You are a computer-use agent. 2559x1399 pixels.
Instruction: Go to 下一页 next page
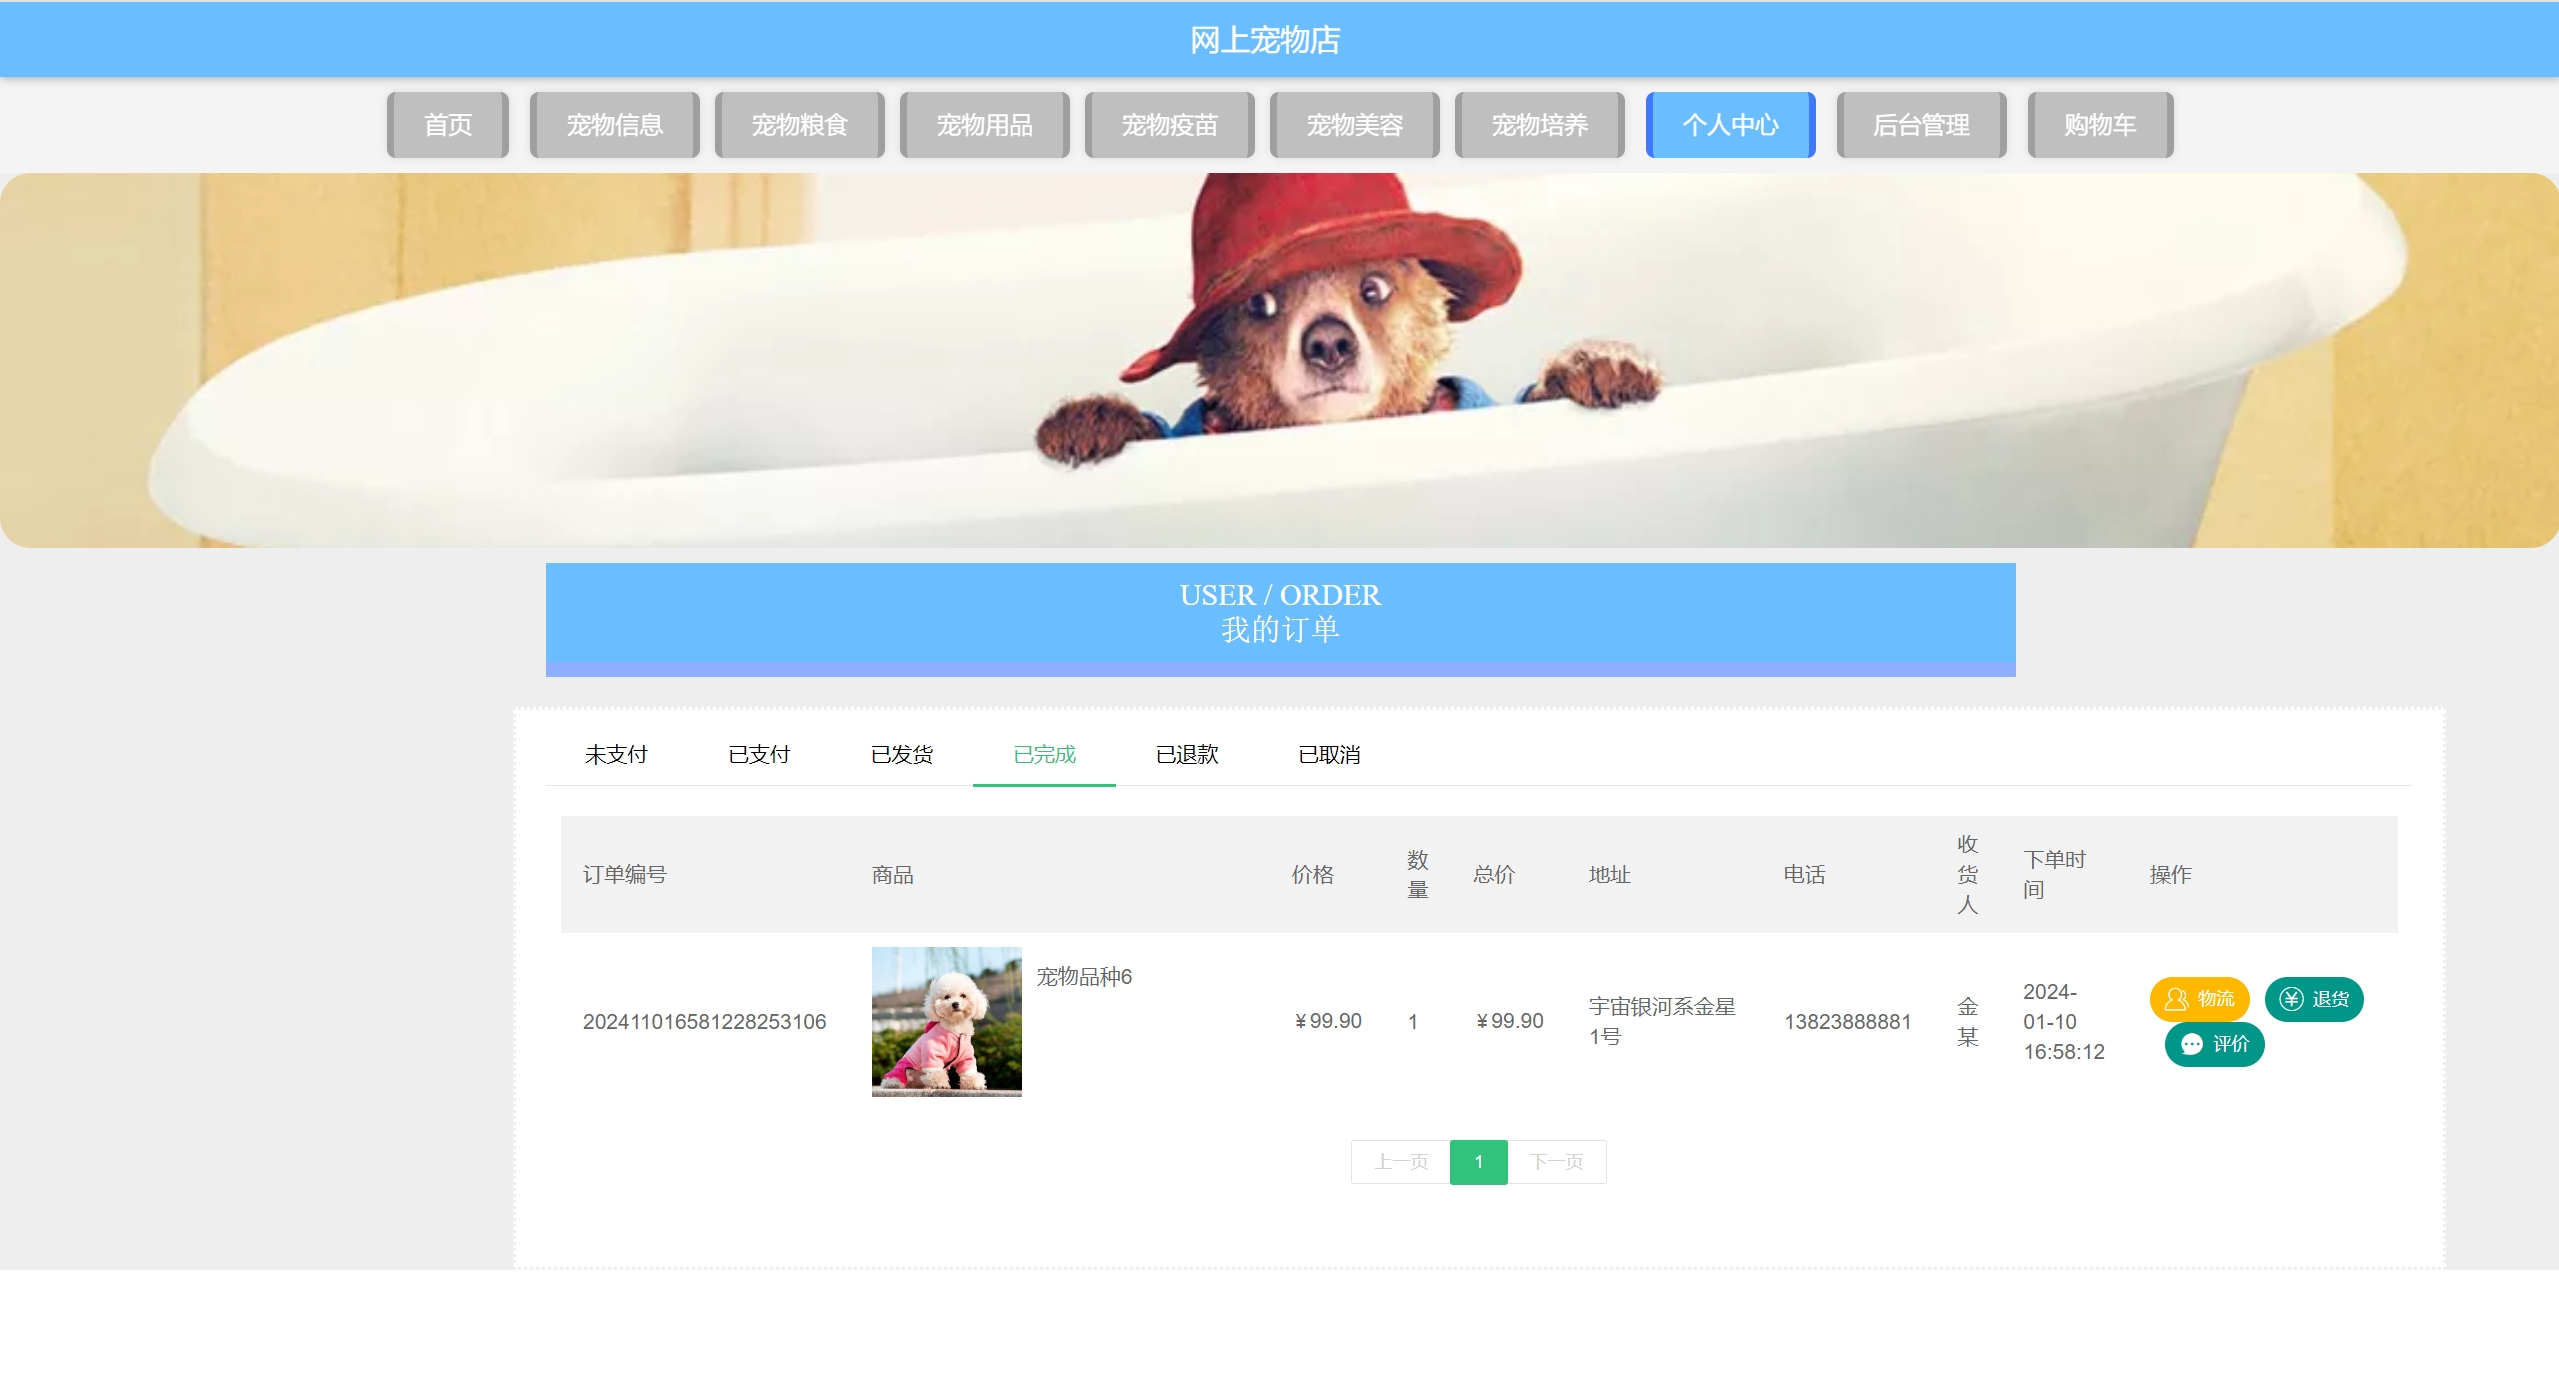(x=1556, y=1161)
